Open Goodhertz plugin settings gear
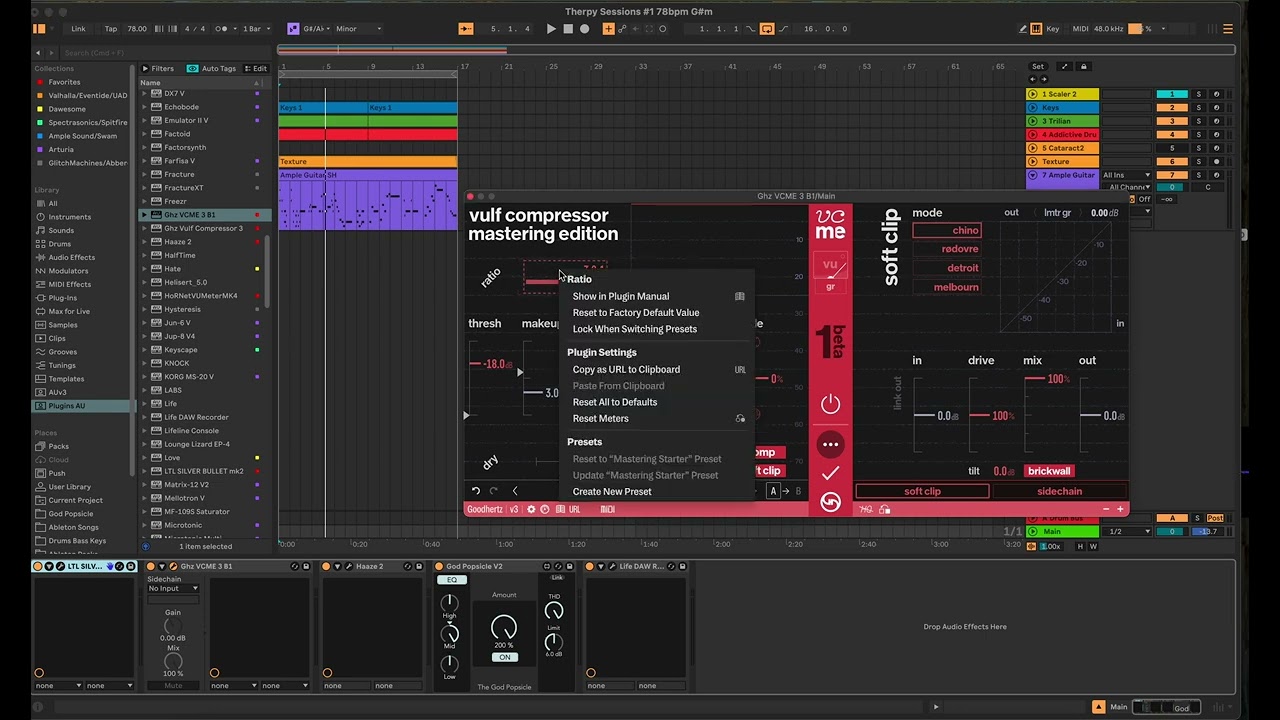1280x720 pixels. pos(531,509)
